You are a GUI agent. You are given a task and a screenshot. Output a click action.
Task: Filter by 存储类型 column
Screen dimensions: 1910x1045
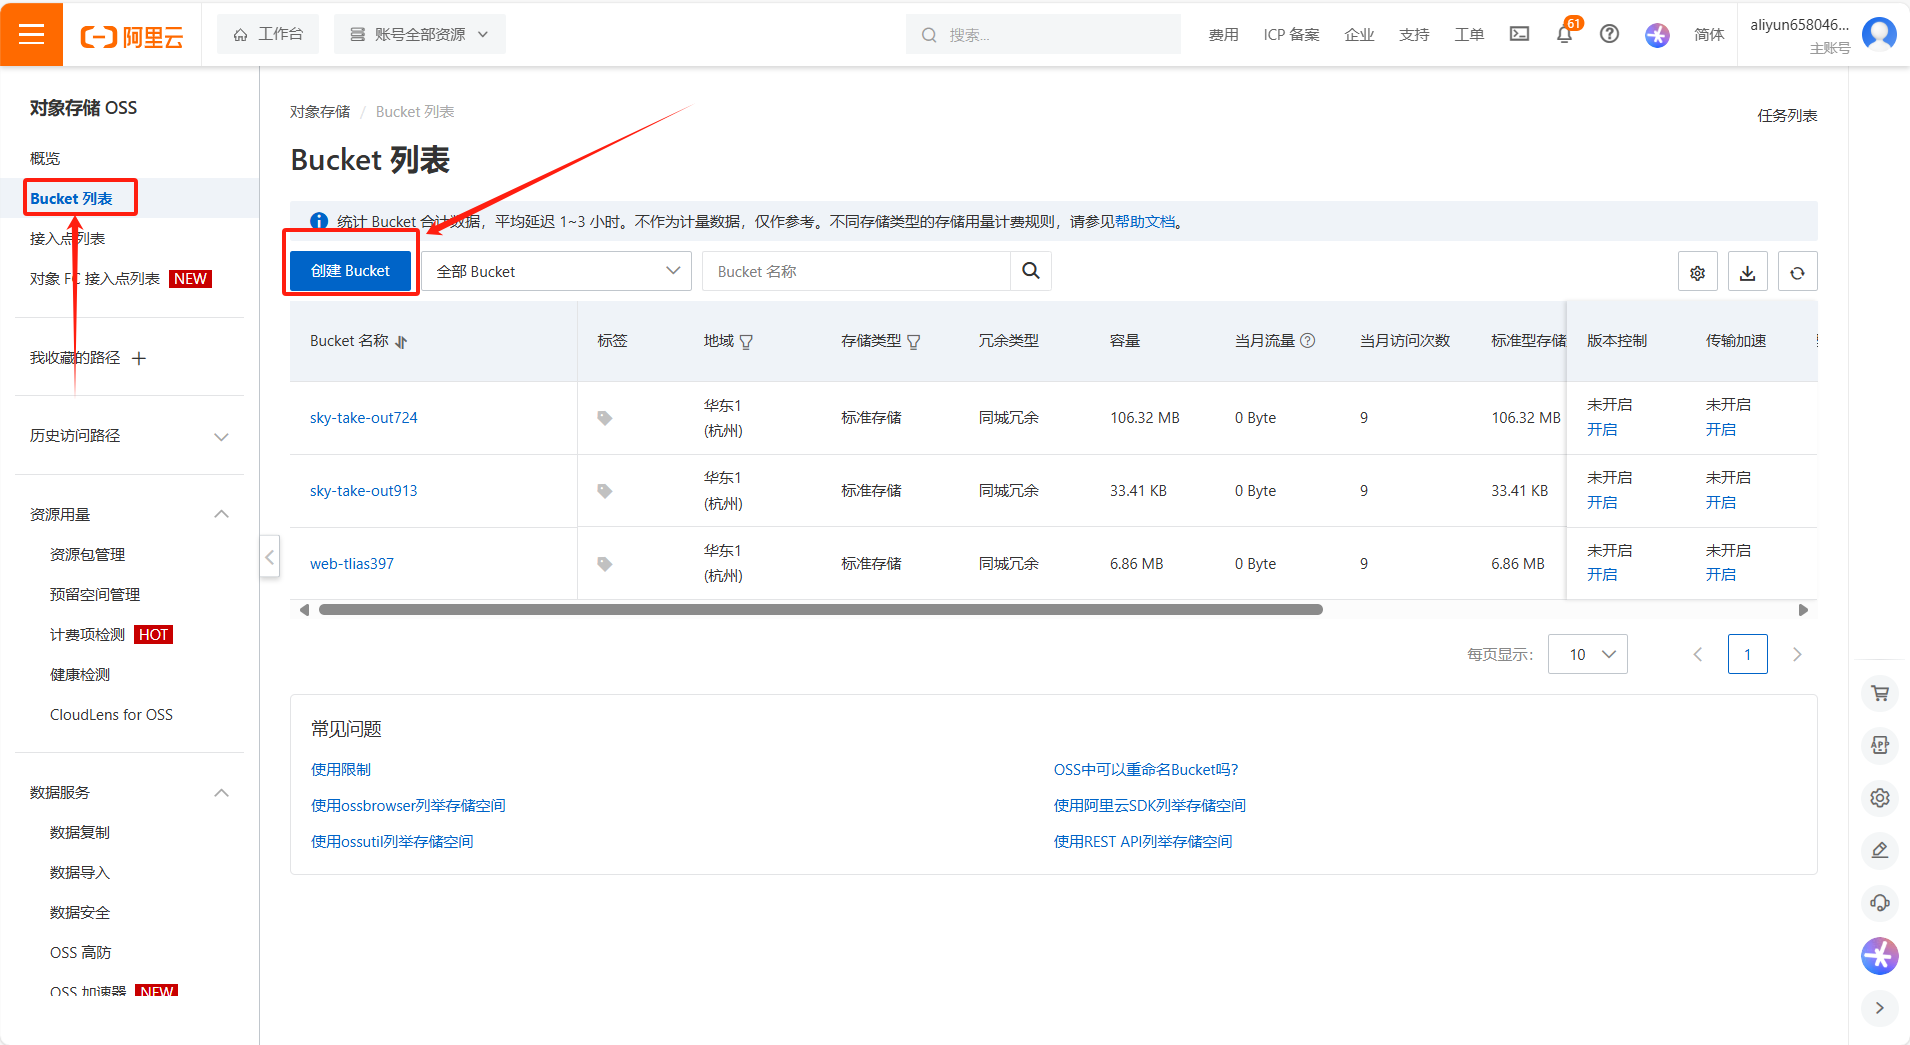click(913, 342)
